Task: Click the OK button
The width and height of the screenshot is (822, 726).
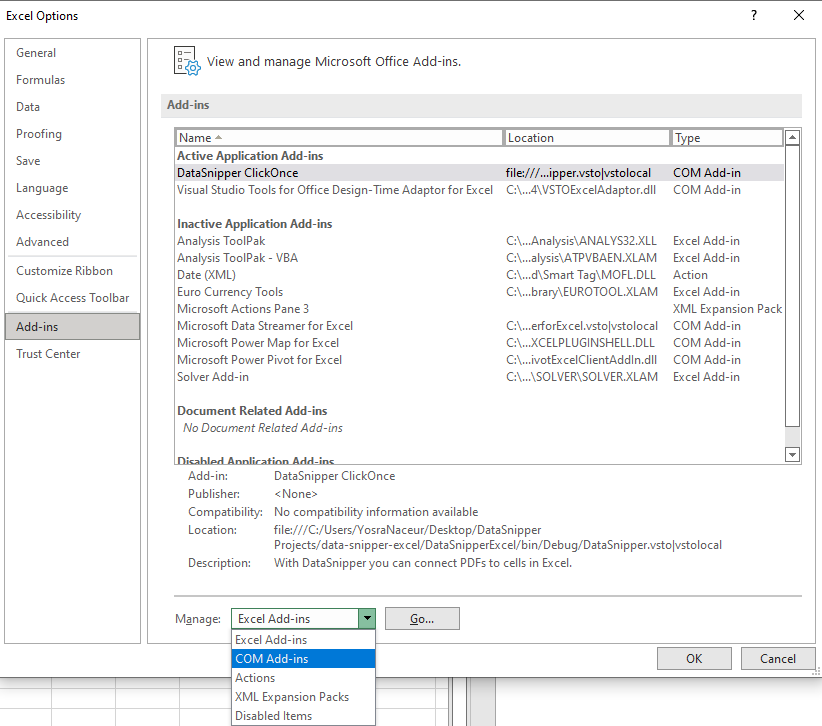Action: coord(694,658)
